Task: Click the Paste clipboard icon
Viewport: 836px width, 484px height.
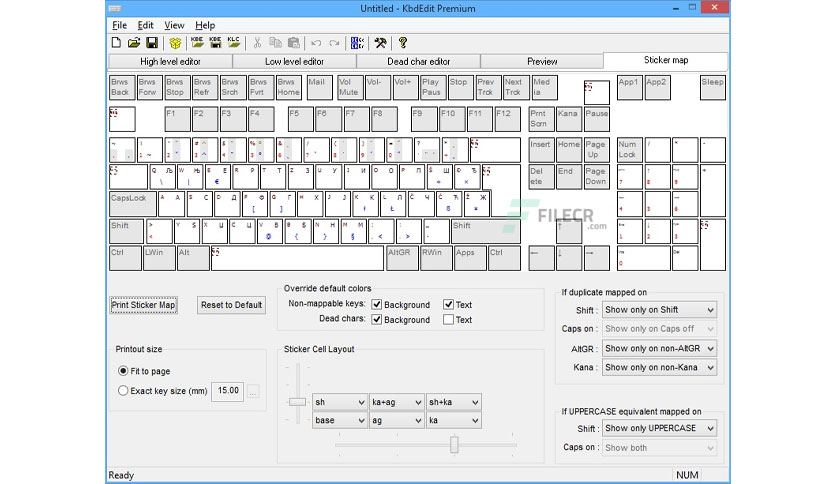Action: [293, 43]
